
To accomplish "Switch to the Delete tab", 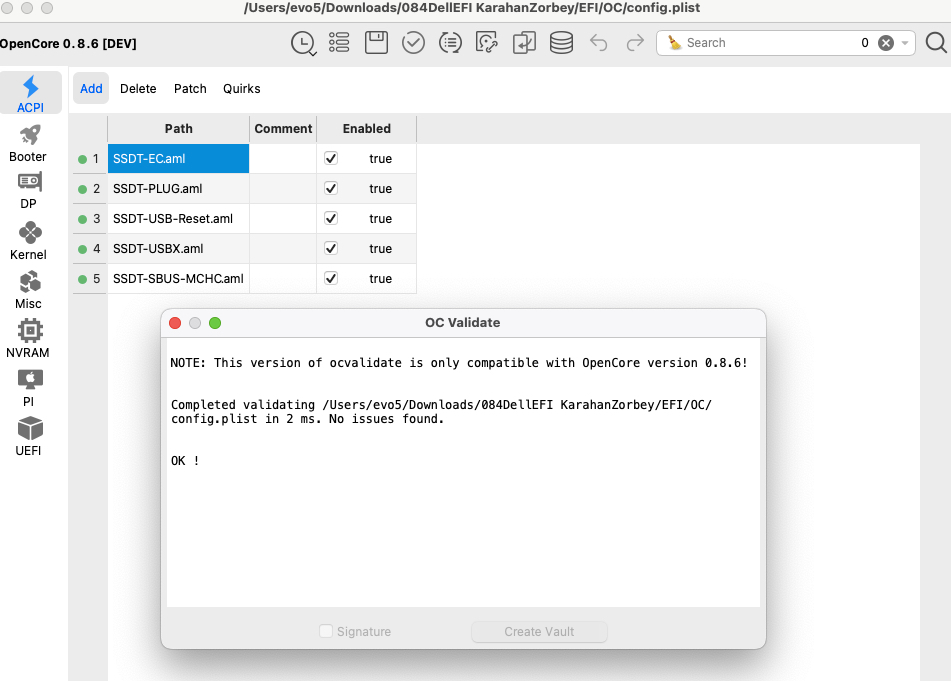I will pyautogui.click(x=138, y=89).
